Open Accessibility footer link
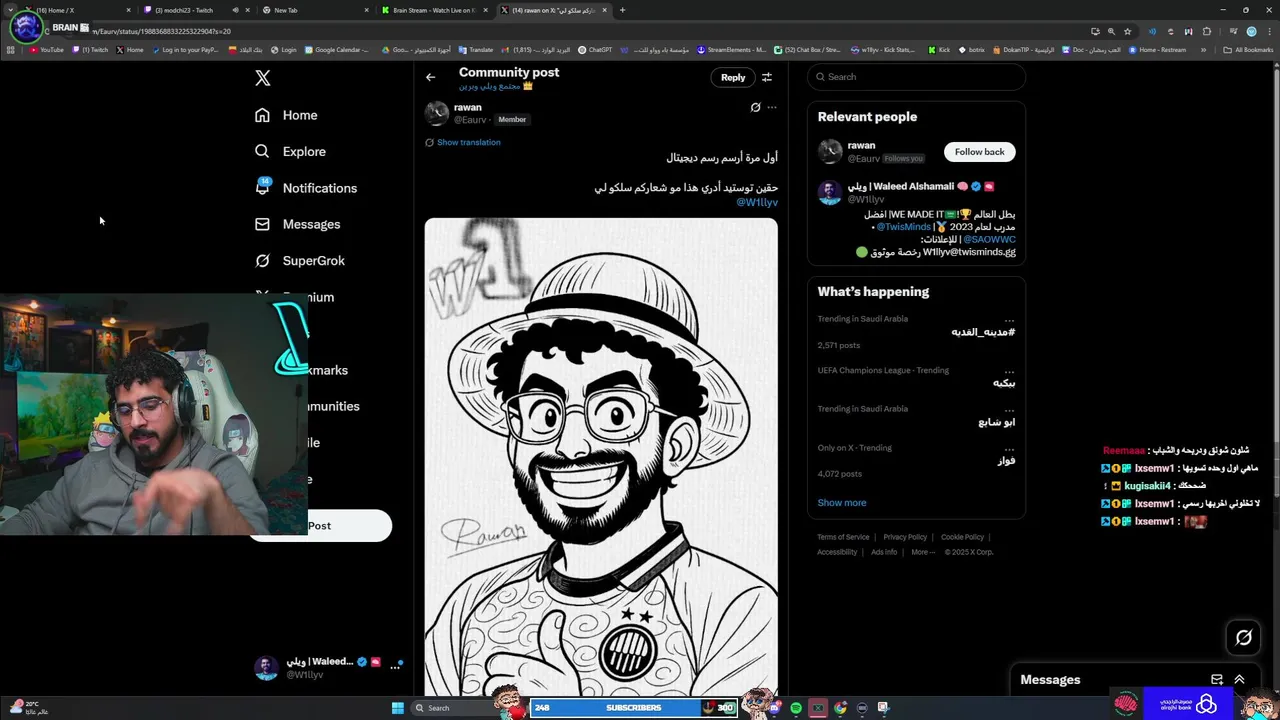The image size is (1280, 720). 837,552
